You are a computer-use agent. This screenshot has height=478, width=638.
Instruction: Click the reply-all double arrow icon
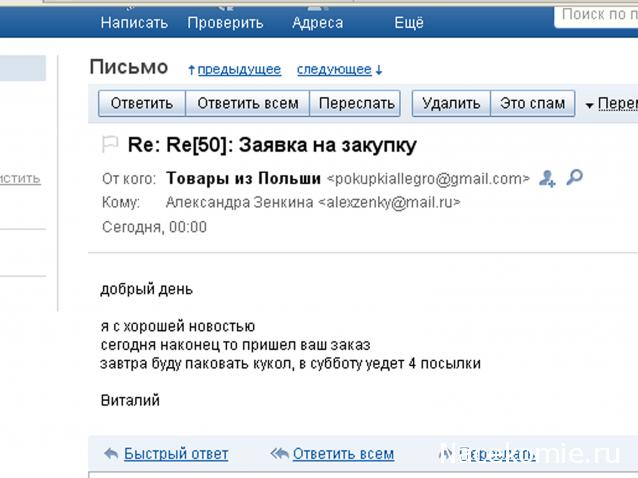pyautogui.click(x=279, y=454)
